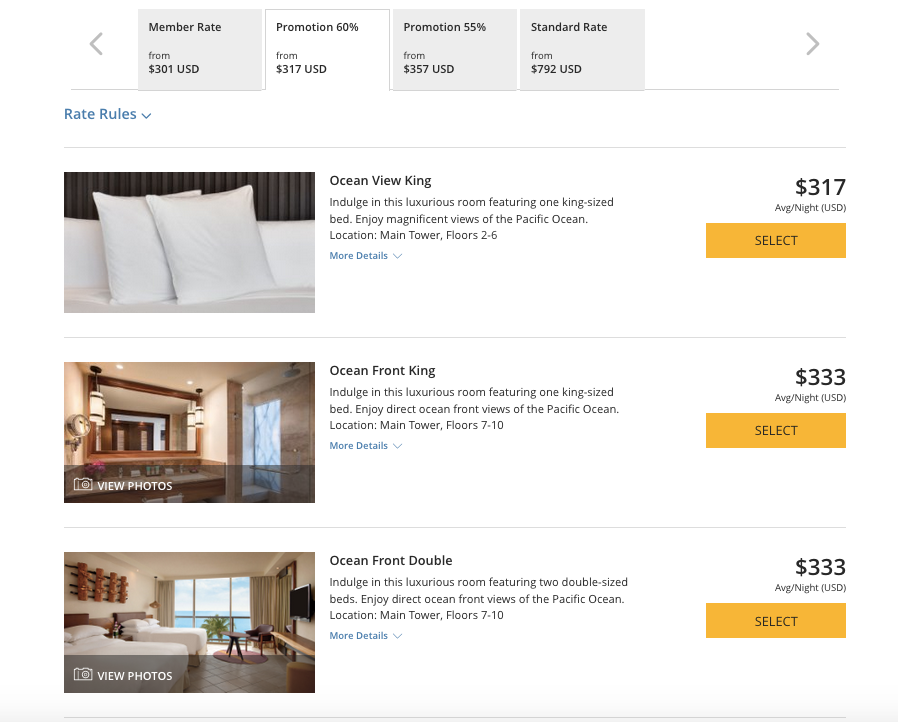898x722 pixels.
Task: Select the Ocean Front King room
Action: [775, 431]
